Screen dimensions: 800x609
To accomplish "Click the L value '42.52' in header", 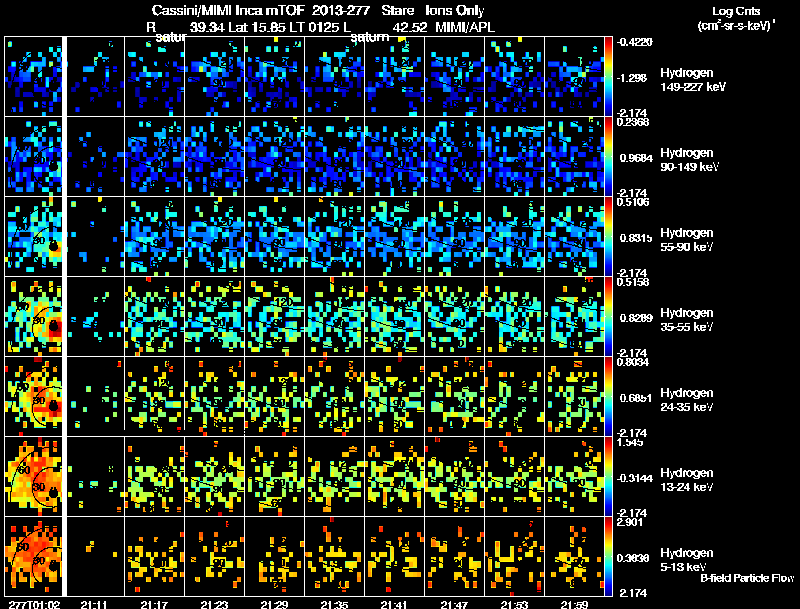I will point(410,27).
